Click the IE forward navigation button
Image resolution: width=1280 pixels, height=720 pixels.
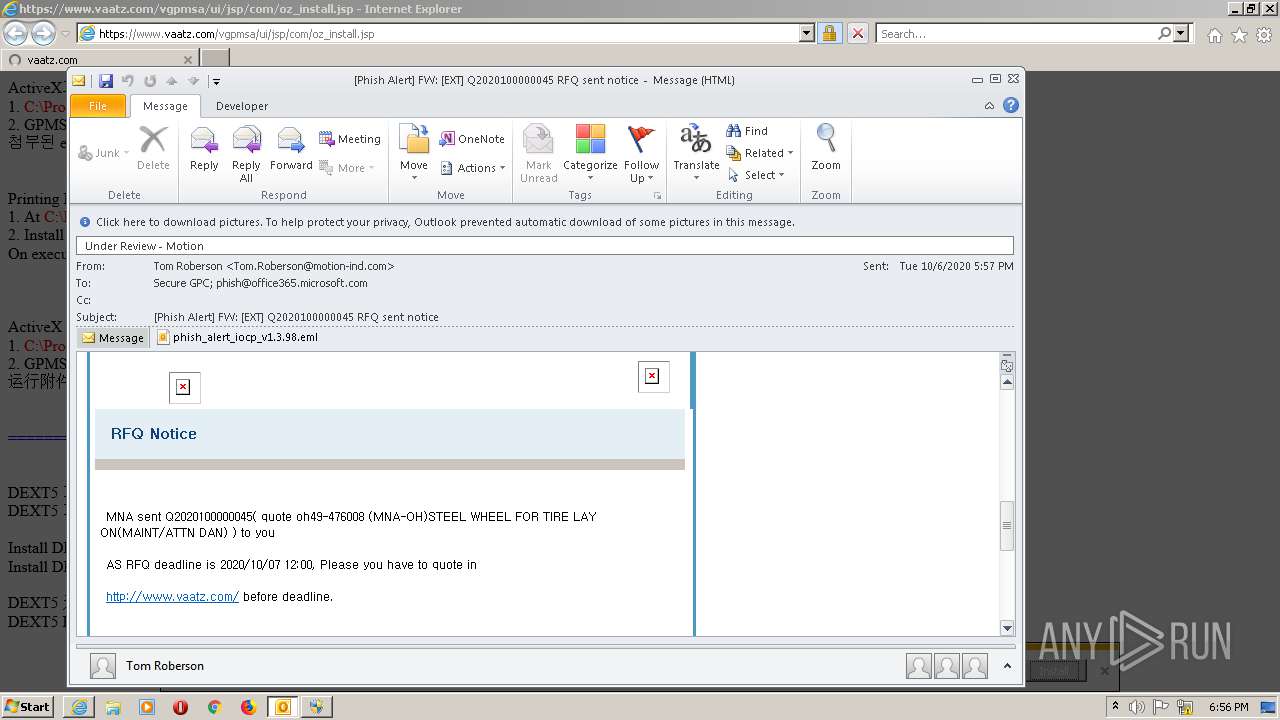point(43,34)
